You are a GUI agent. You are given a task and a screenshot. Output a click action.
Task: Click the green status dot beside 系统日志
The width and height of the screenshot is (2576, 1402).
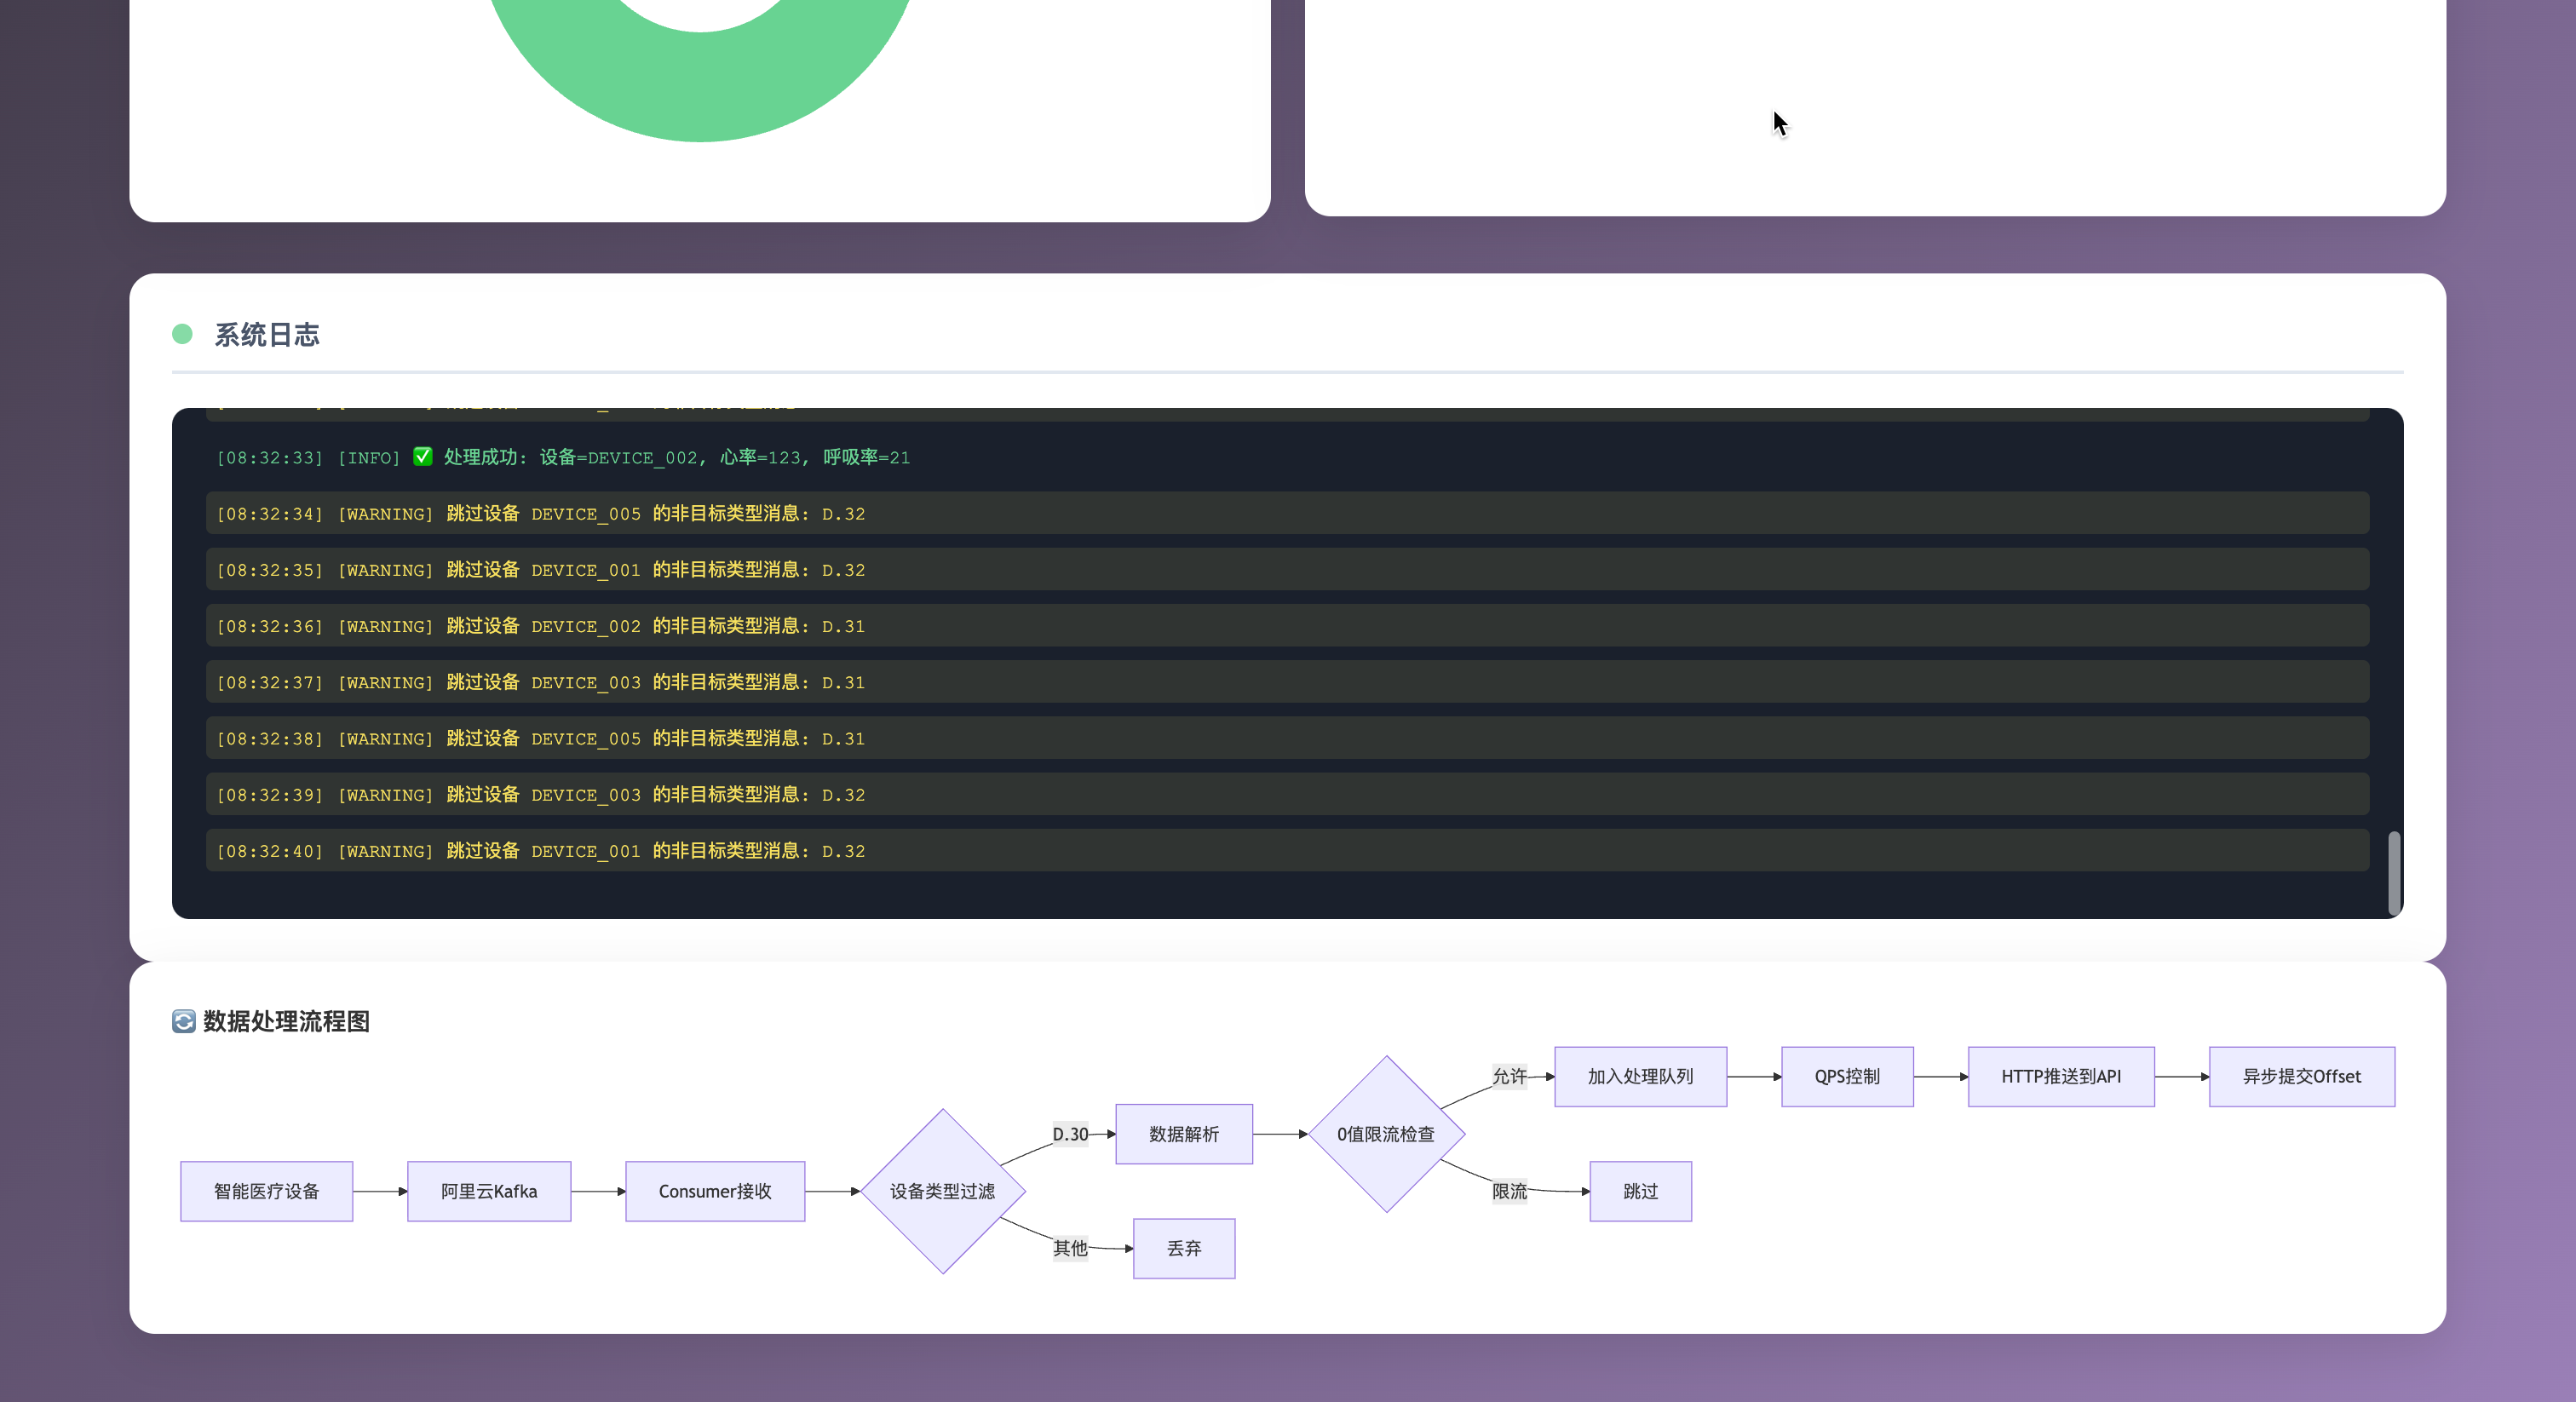(182, 334)
